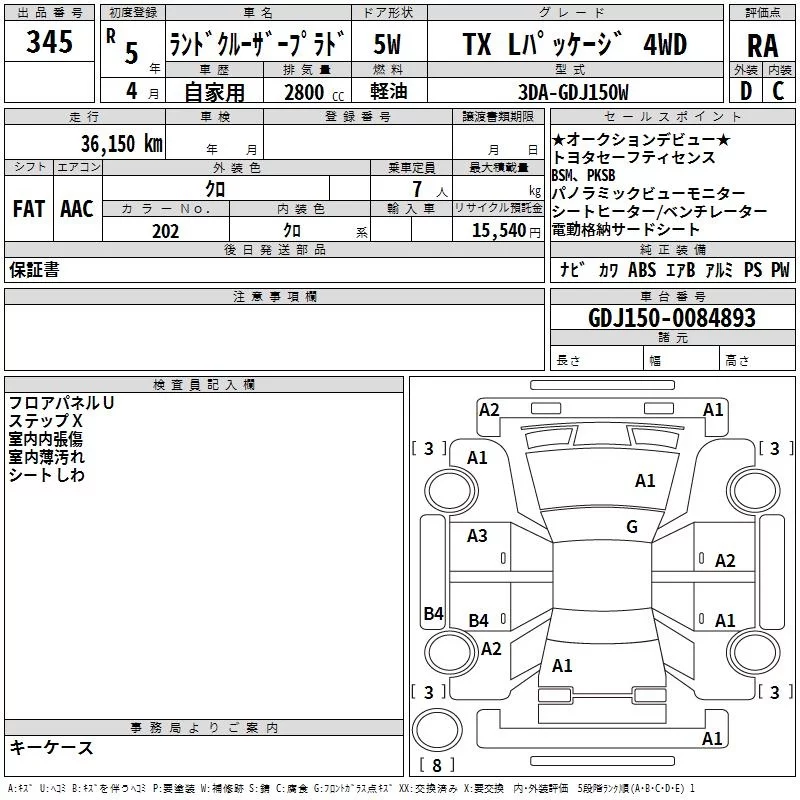Select the B4 mark on the rear door
The image size is (800, 800).
click(x=478, y=620)
